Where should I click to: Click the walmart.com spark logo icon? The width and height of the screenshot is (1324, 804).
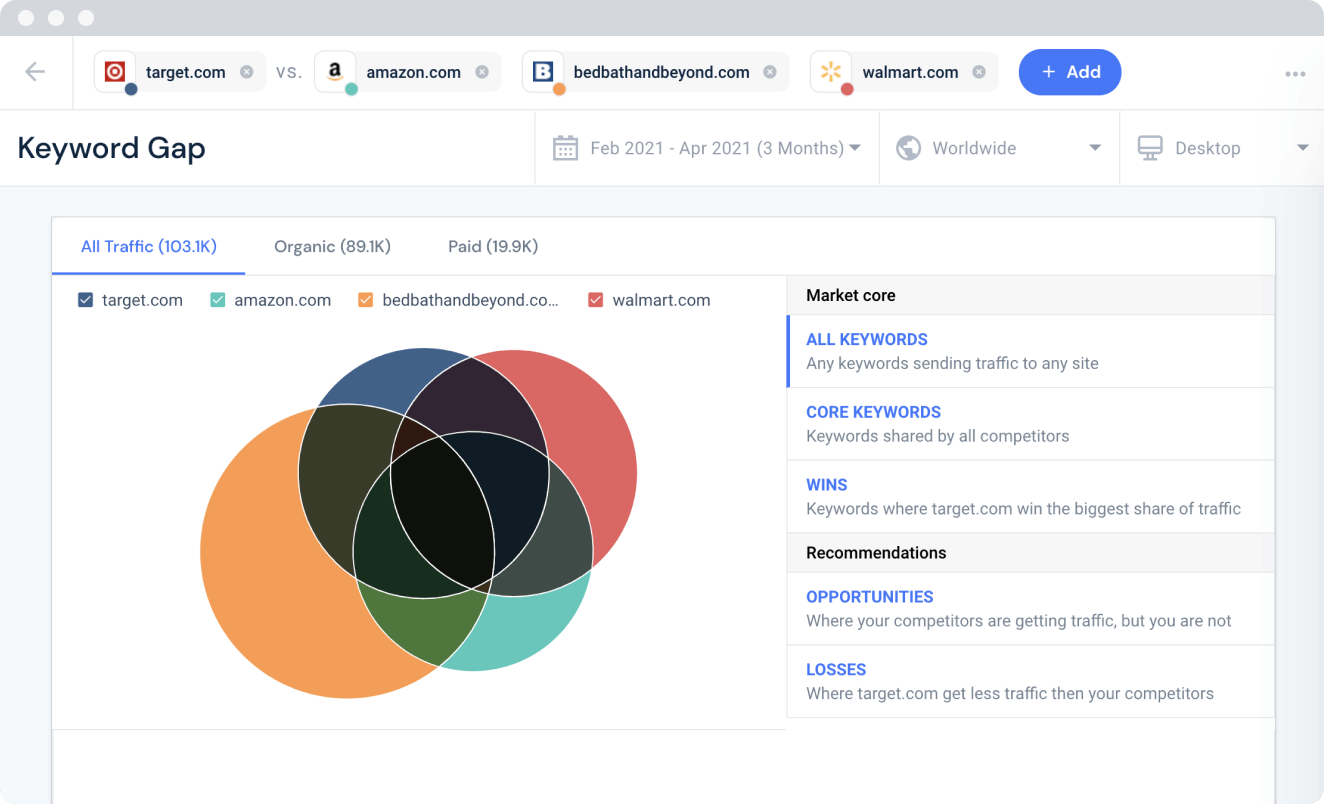830,72
